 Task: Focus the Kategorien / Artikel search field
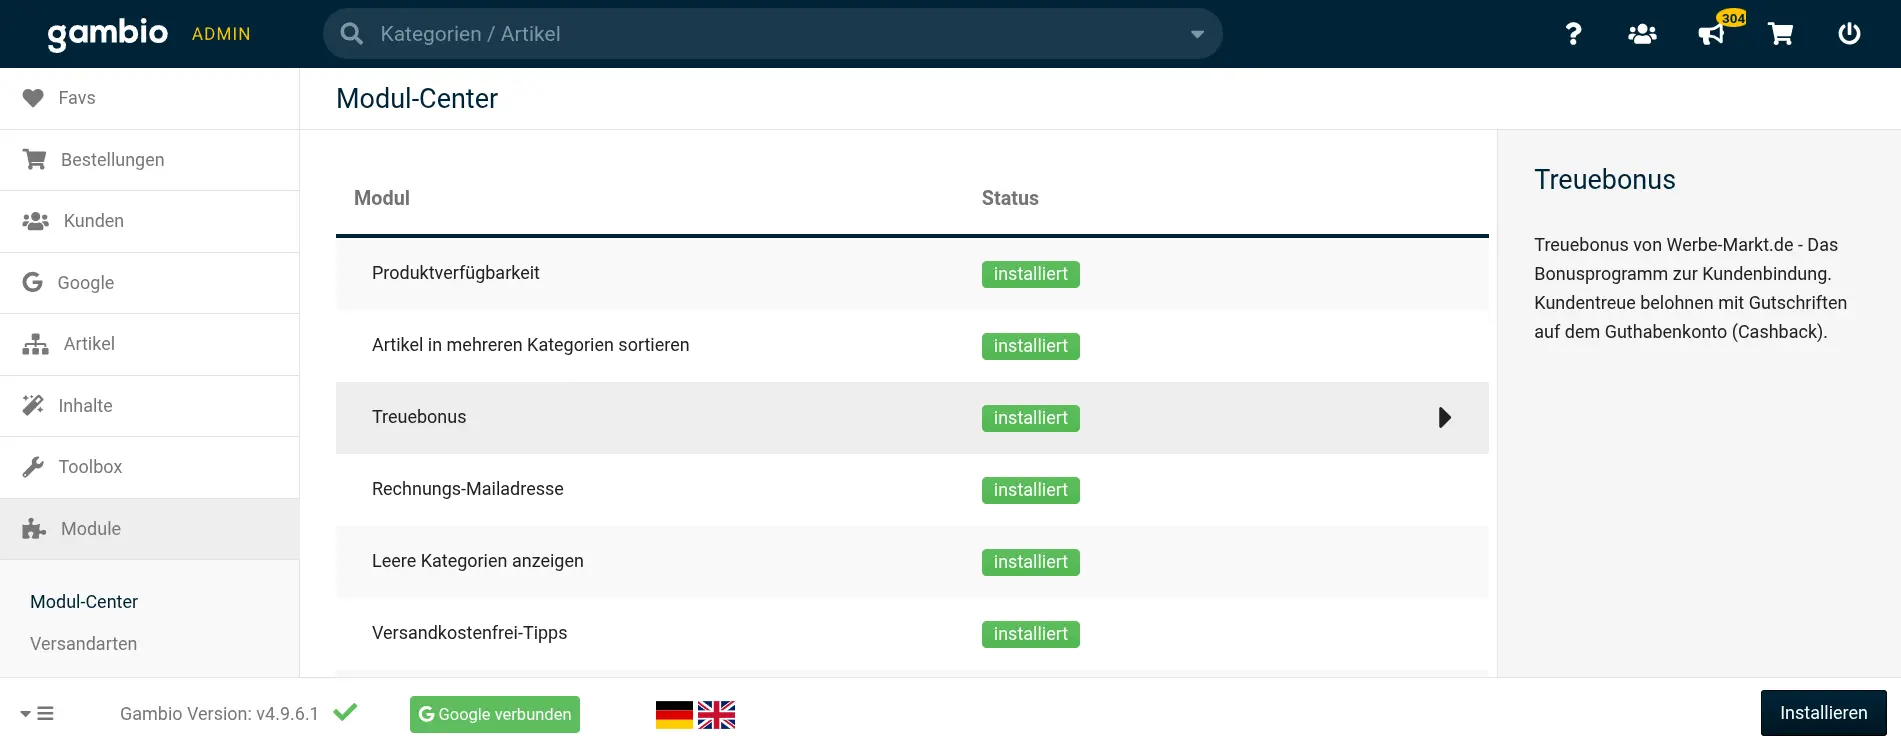click(x=770, y=34)
